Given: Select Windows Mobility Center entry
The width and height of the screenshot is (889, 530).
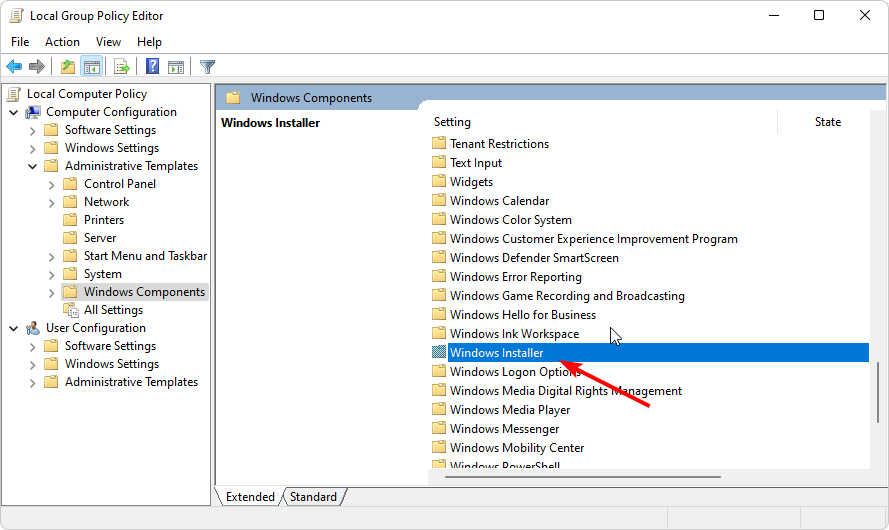Looking at the screenshot, I should pos(517,448).
